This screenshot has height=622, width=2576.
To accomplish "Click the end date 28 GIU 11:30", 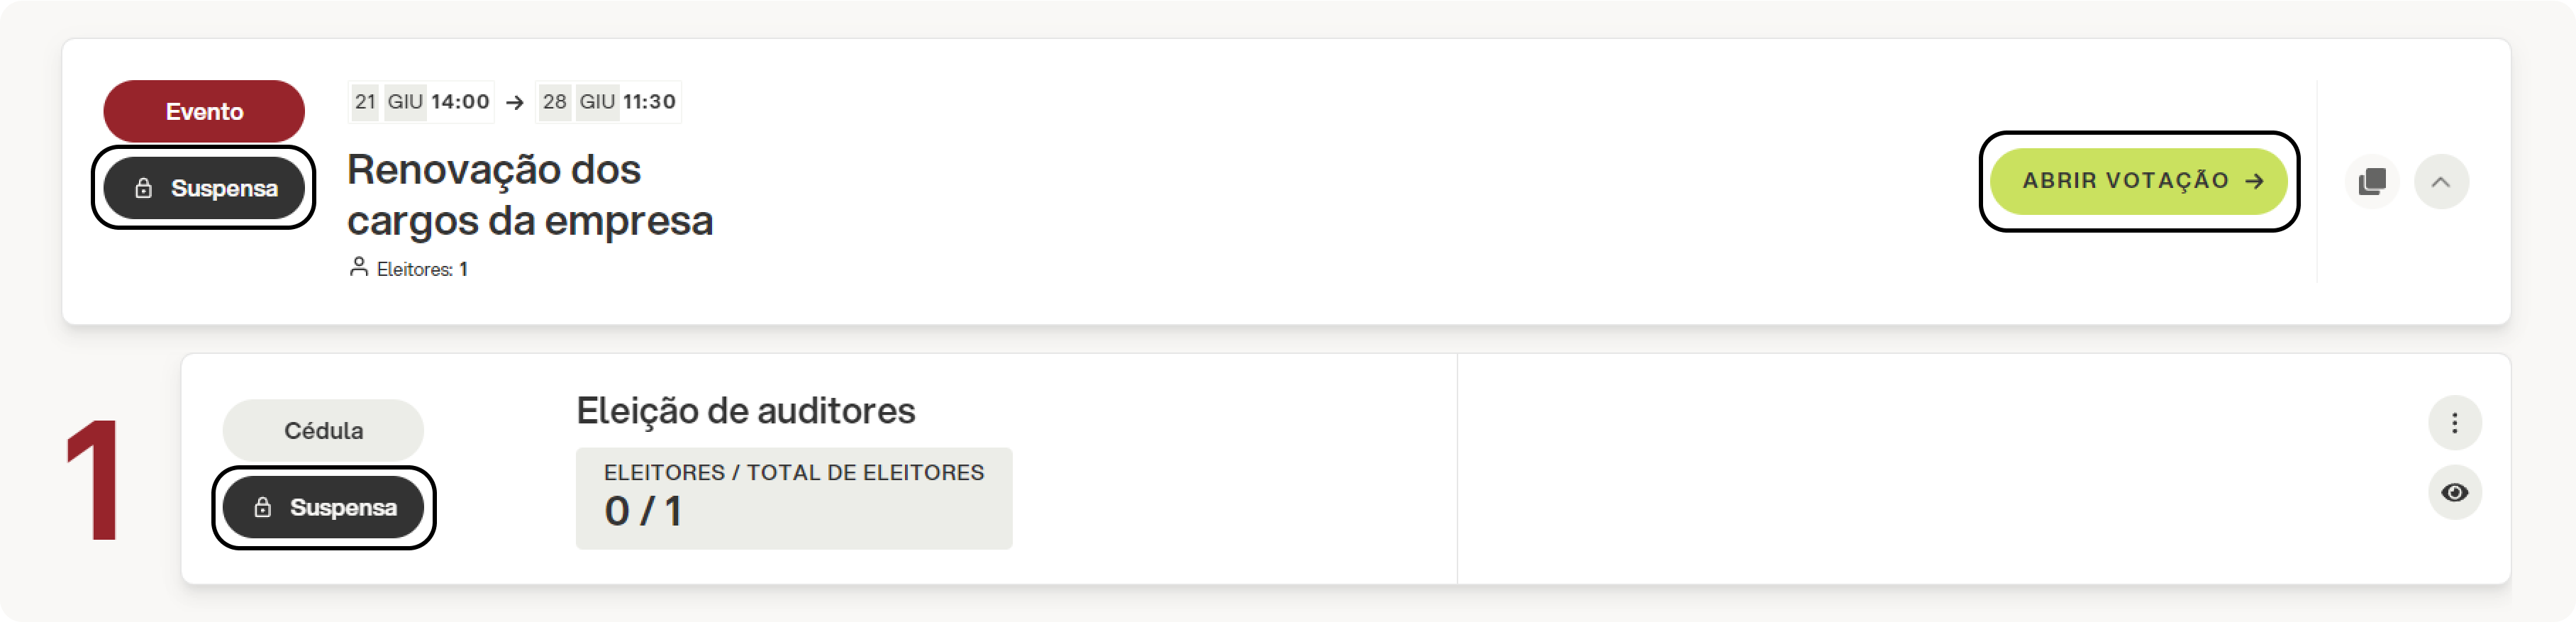I will tap(608, 102).
